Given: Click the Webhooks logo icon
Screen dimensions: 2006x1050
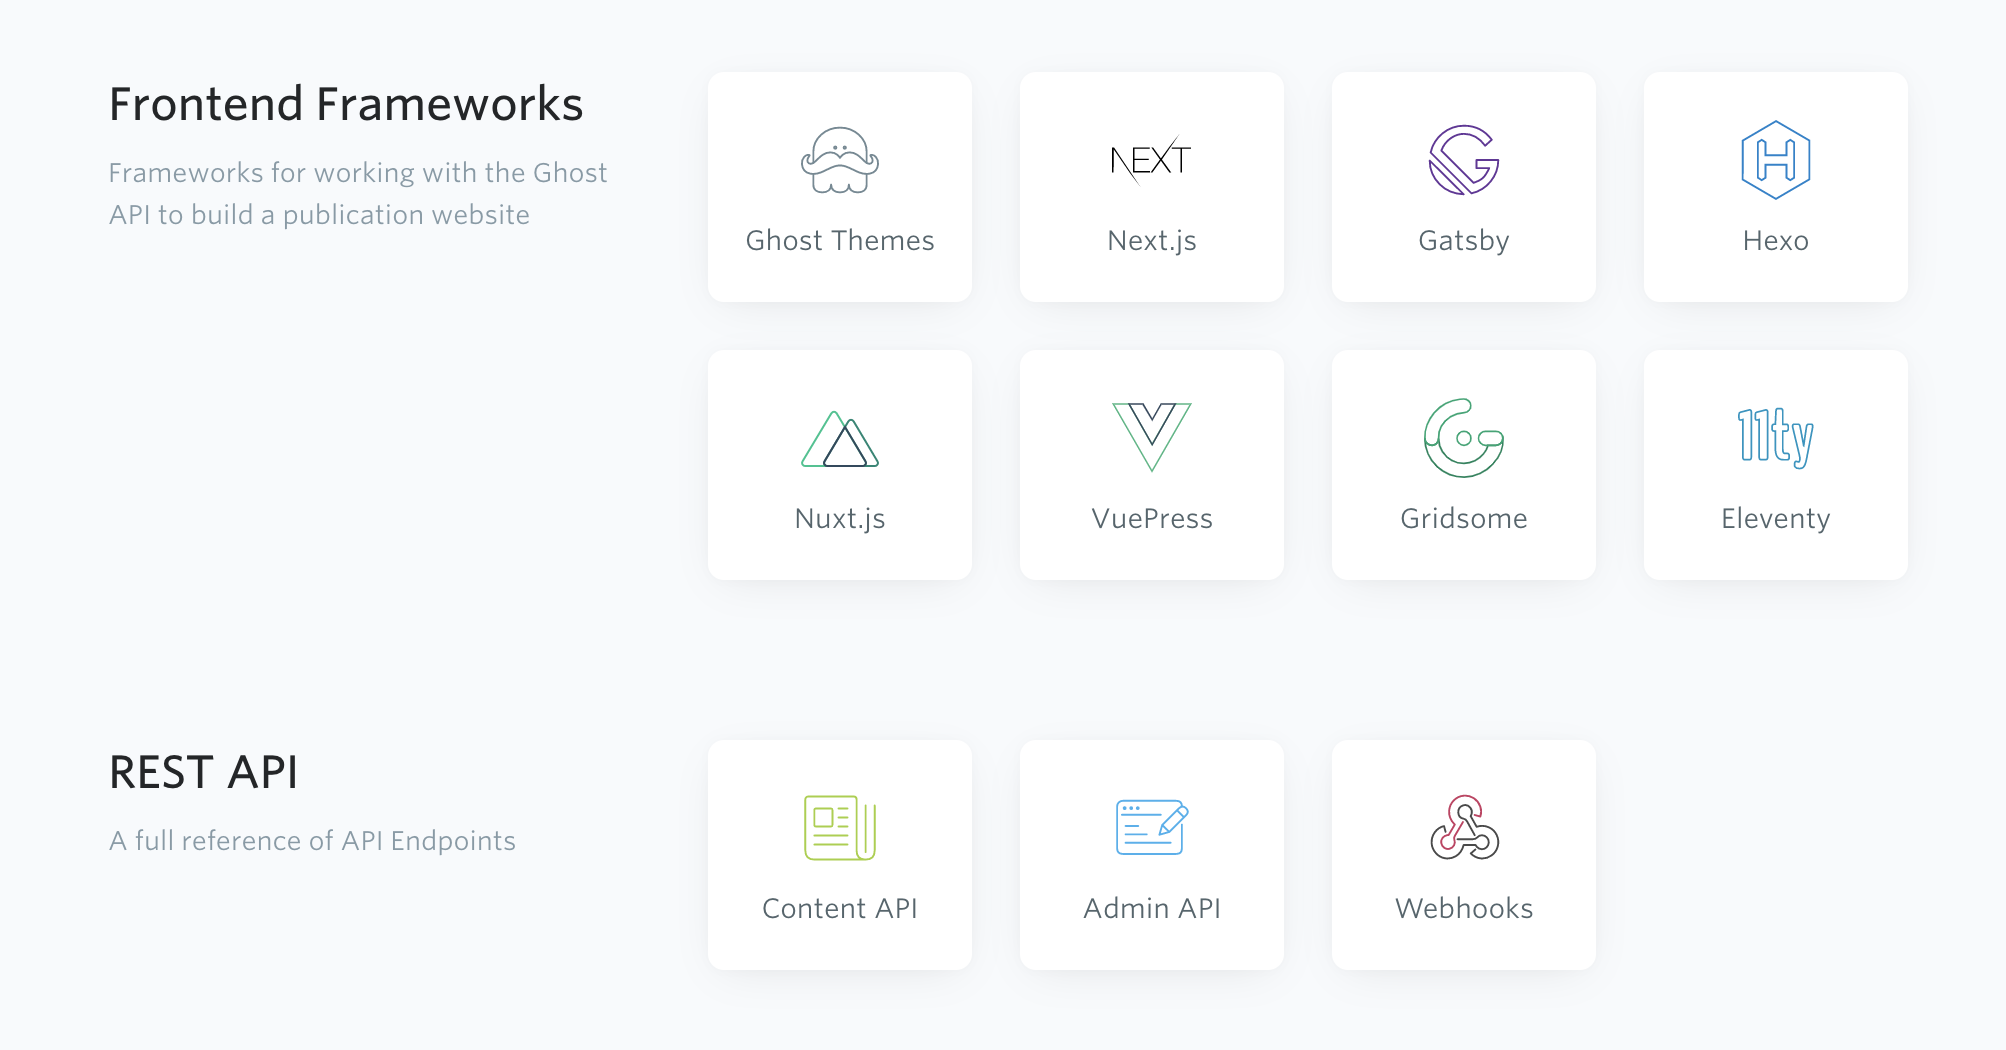Looking at the screenshot, I should coord(1464,828).
